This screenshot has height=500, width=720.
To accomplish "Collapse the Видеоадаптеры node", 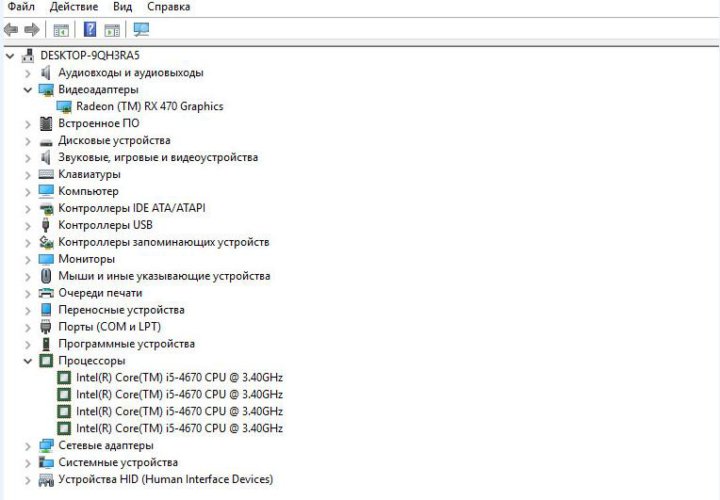I will pos(28,90).
